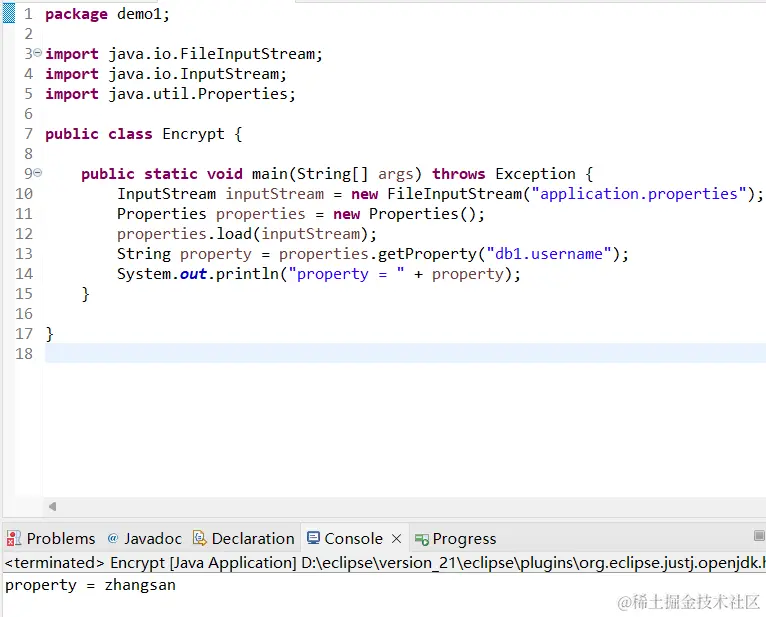This screenshot has width=766, height=617.
Task: Collapse the imports fold at line 3
Action: (x=38, y=52)
